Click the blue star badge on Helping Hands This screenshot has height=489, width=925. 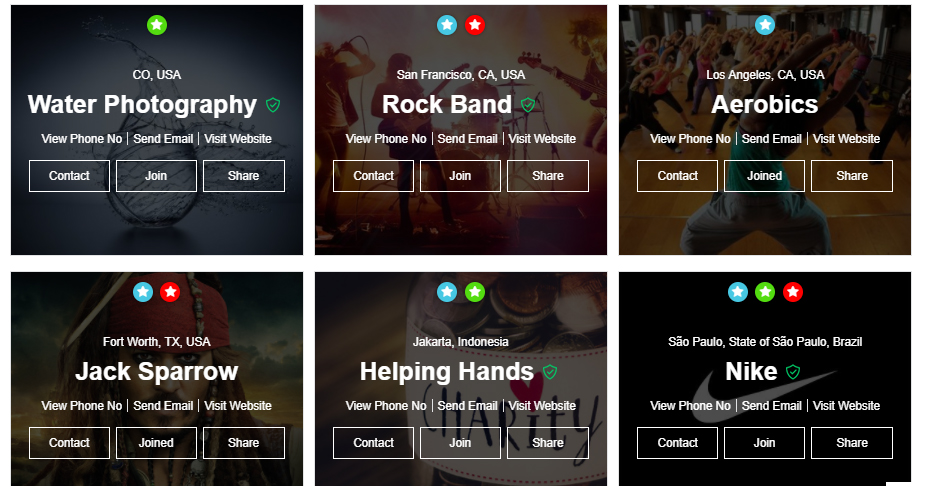(x=447, y=291)
